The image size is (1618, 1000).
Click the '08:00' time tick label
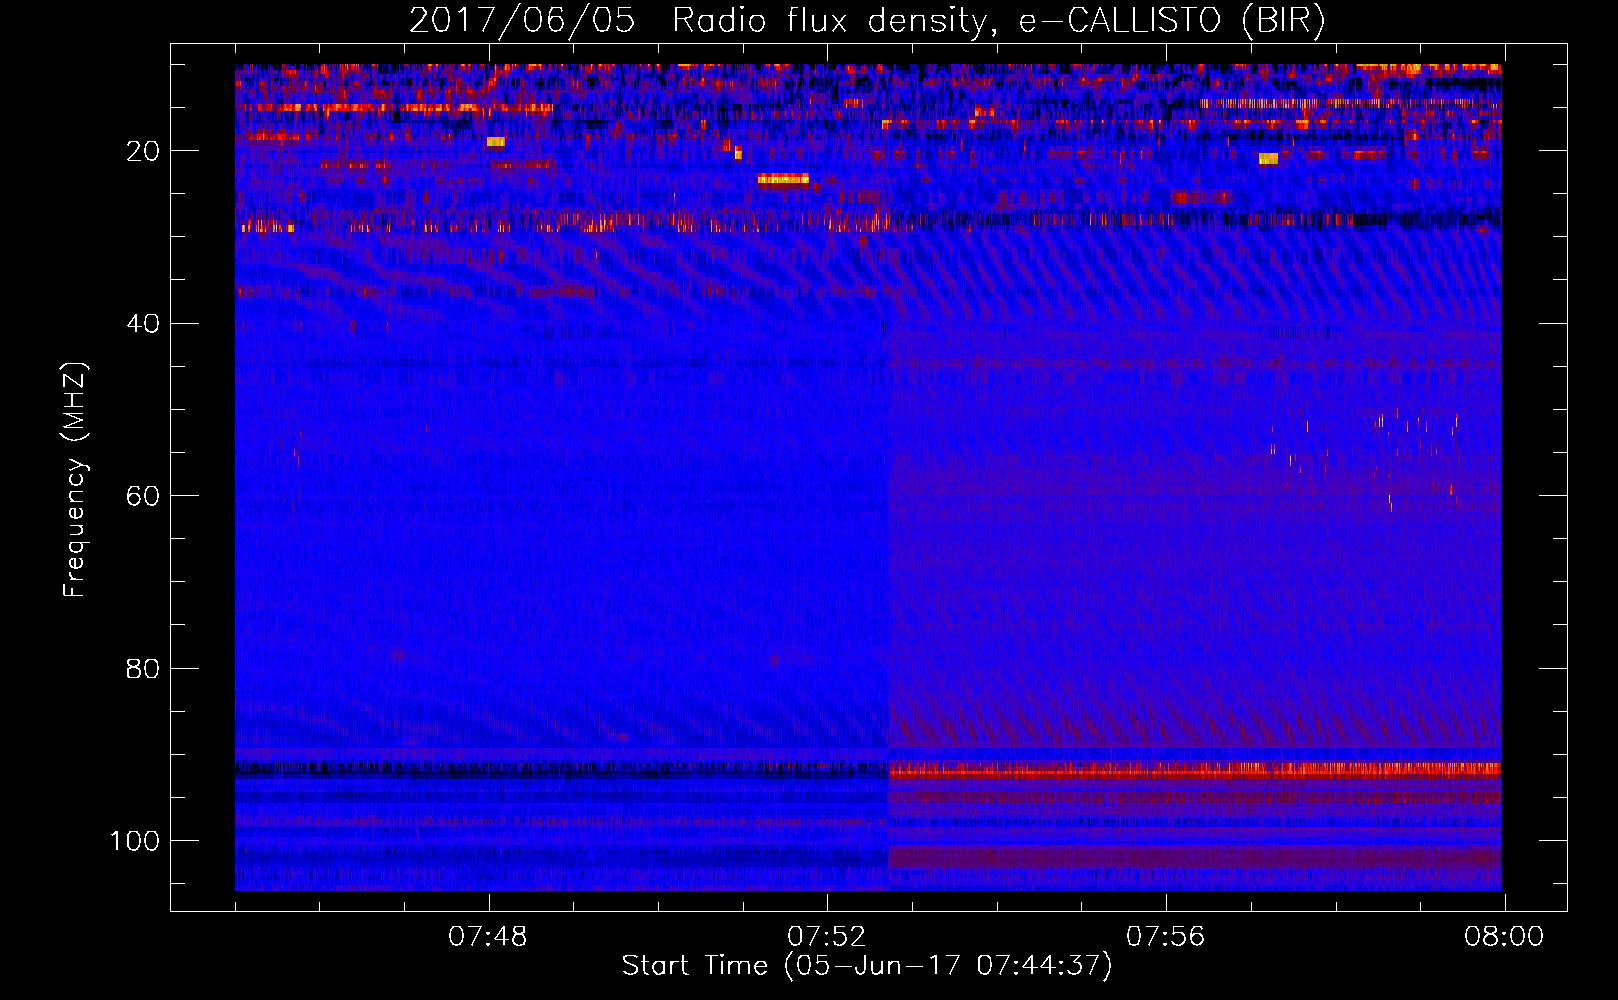(1504, 937)
